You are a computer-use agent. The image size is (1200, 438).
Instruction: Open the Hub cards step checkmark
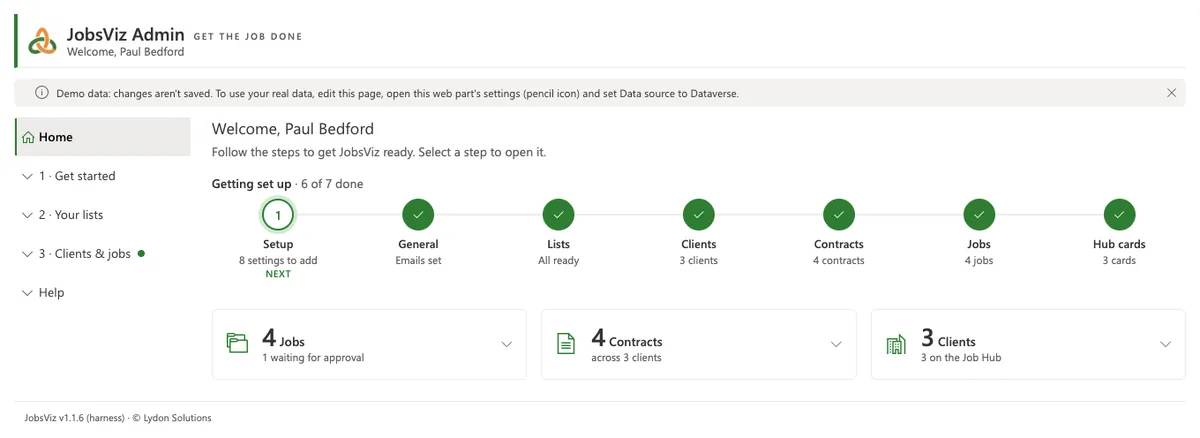(x=1119, y=214)
